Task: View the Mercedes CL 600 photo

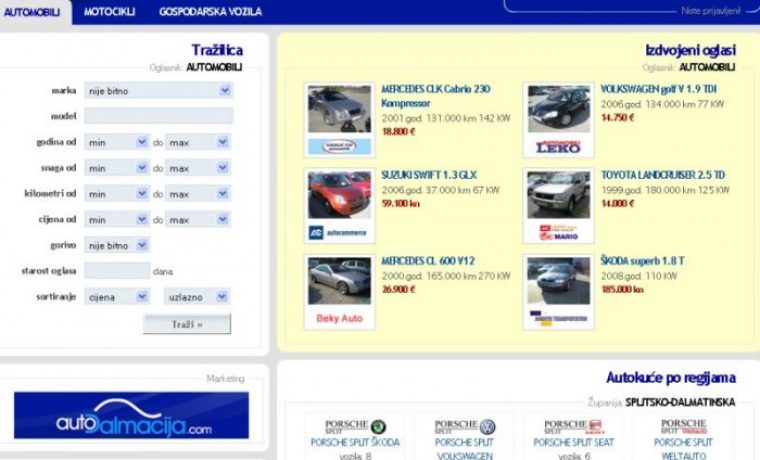Action: pyautogui.click(x=339, y=281)
